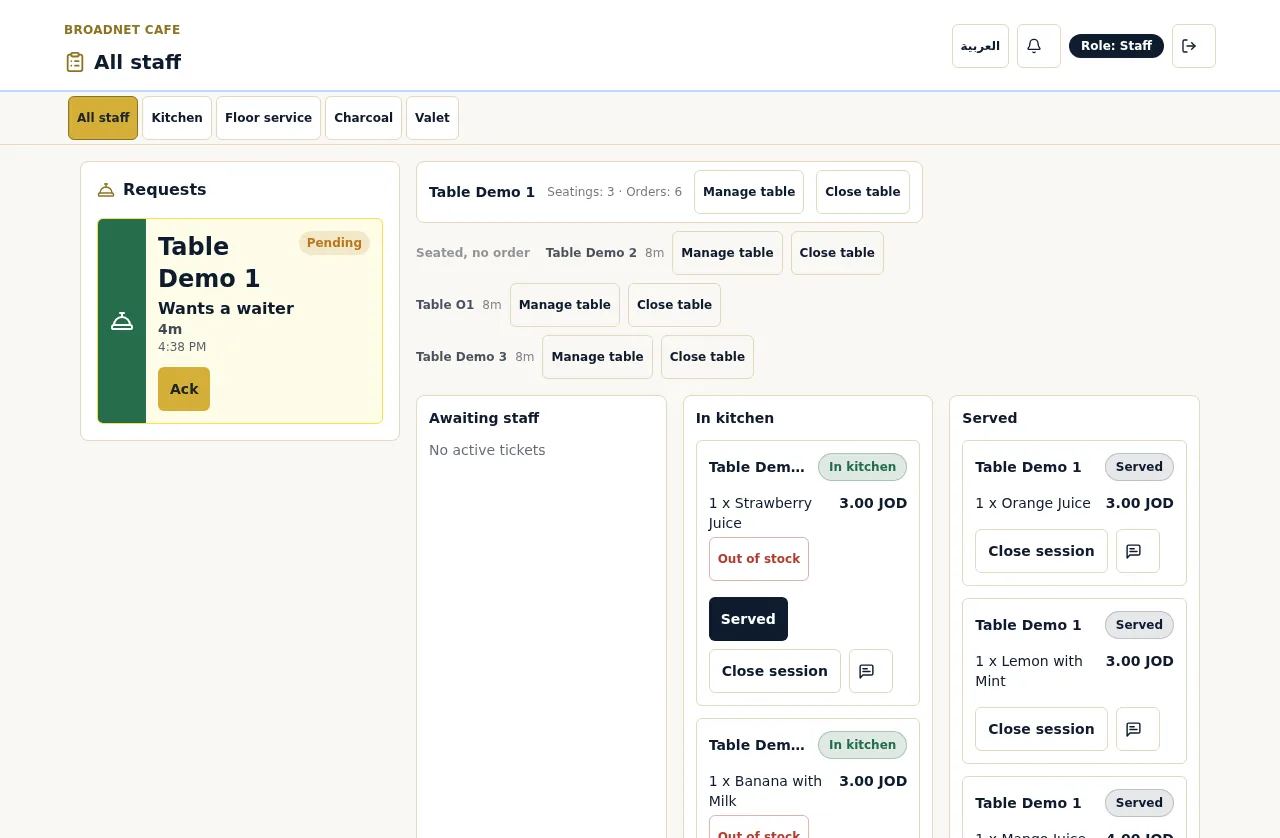
Task: Switch language to Arabic
Action: point(980,46)
